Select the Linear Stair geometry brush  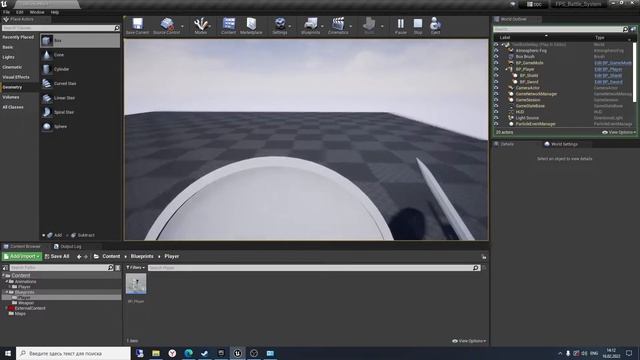click(80, 98)
